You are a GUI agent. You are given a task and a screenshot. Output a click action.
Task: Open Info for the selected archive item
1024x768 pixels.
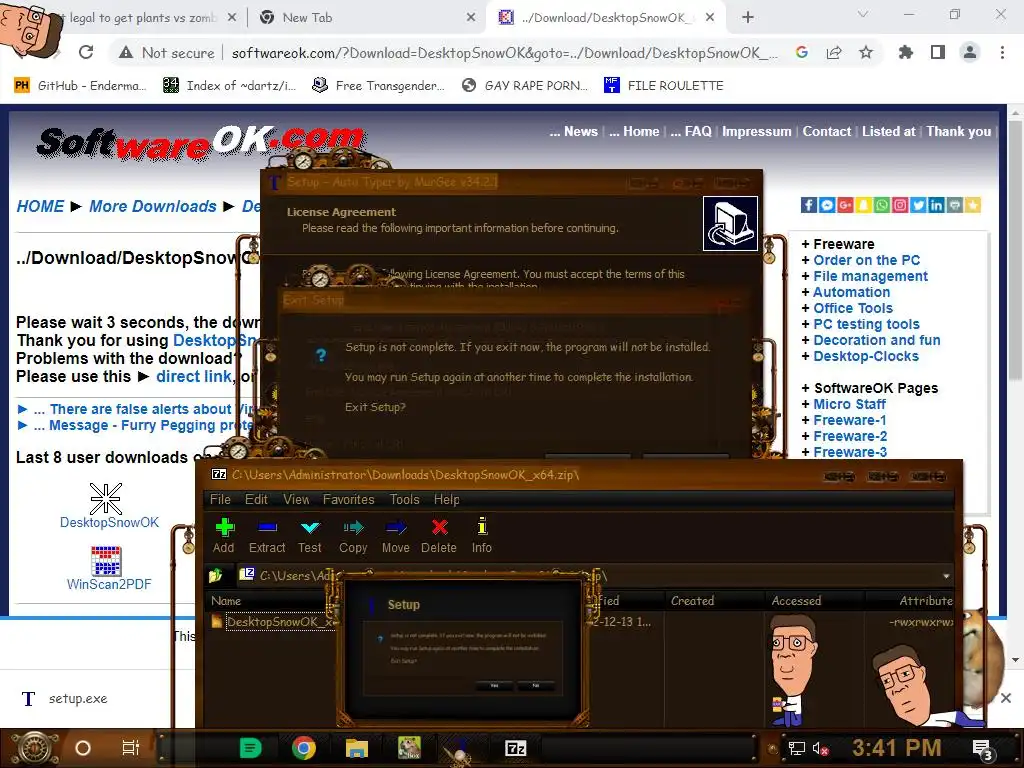[x=482, y=536]
